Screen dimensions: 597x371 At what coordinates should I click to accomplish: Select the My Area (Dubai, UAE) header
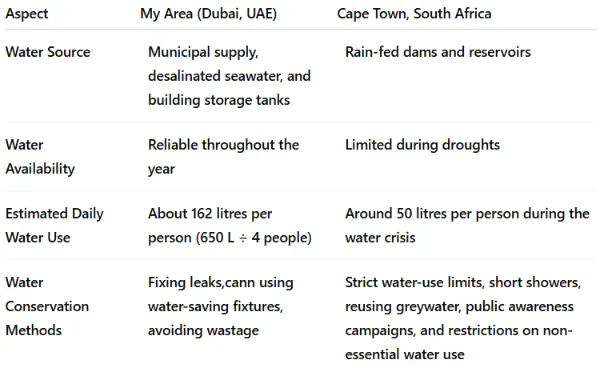(208, 14)
